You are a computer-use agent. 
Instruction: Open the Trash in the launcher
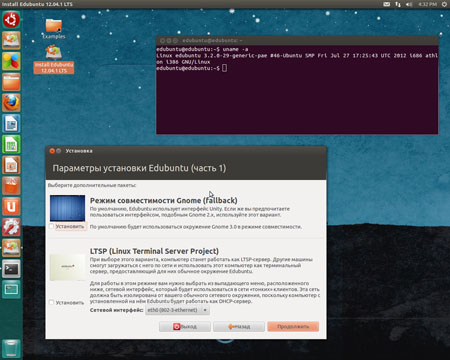click(11, 349)
